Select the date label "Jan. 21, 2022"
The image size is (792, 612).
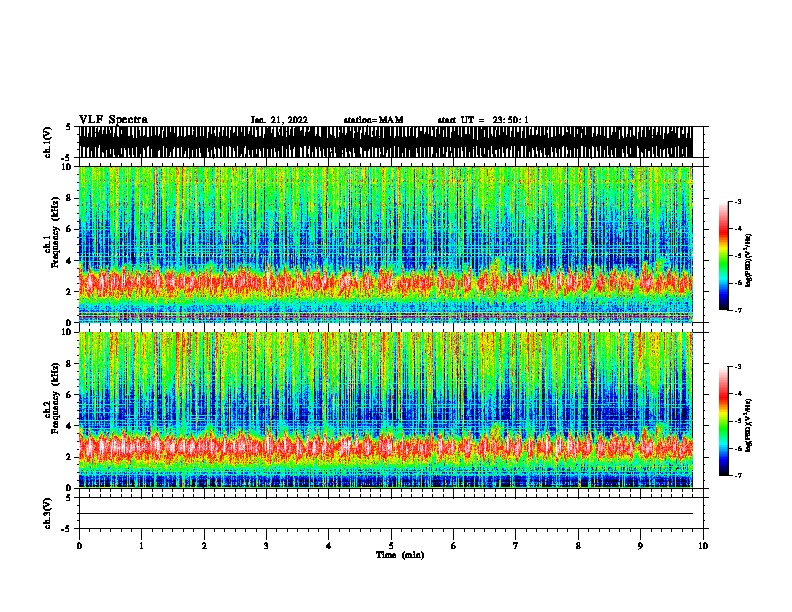279,120
